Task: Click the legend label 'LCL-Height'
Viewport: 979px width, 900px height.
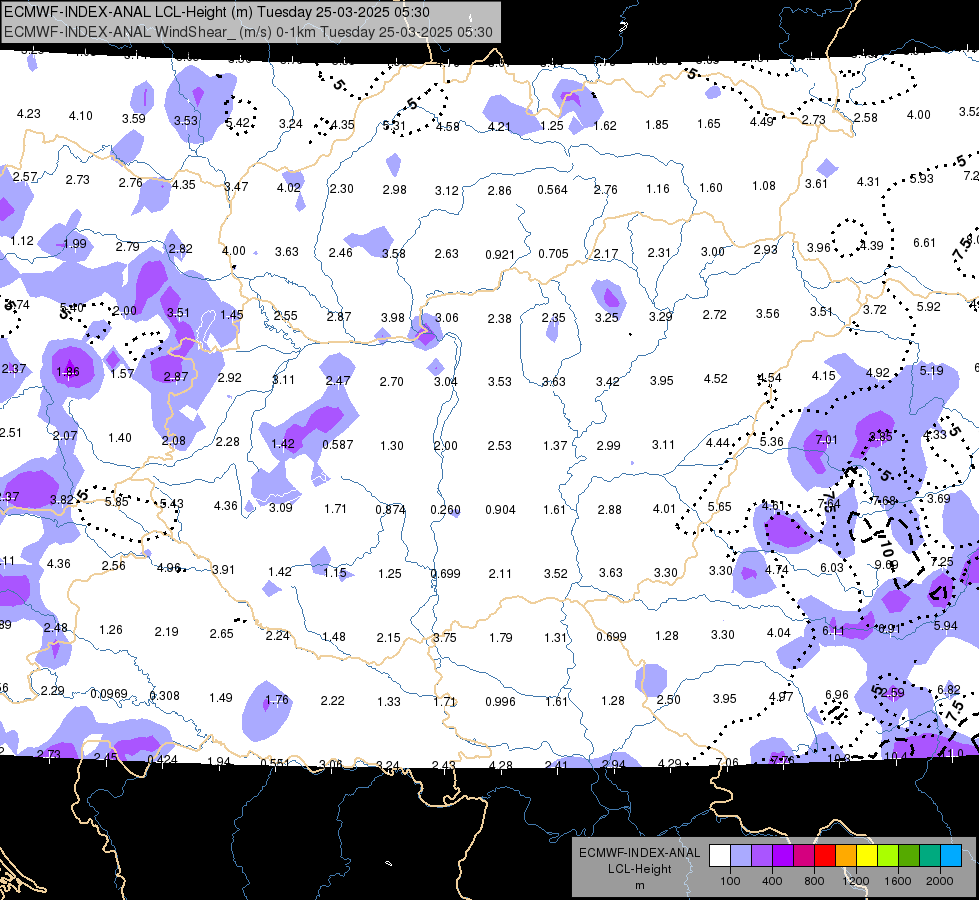Action: (x=639, y=869)
